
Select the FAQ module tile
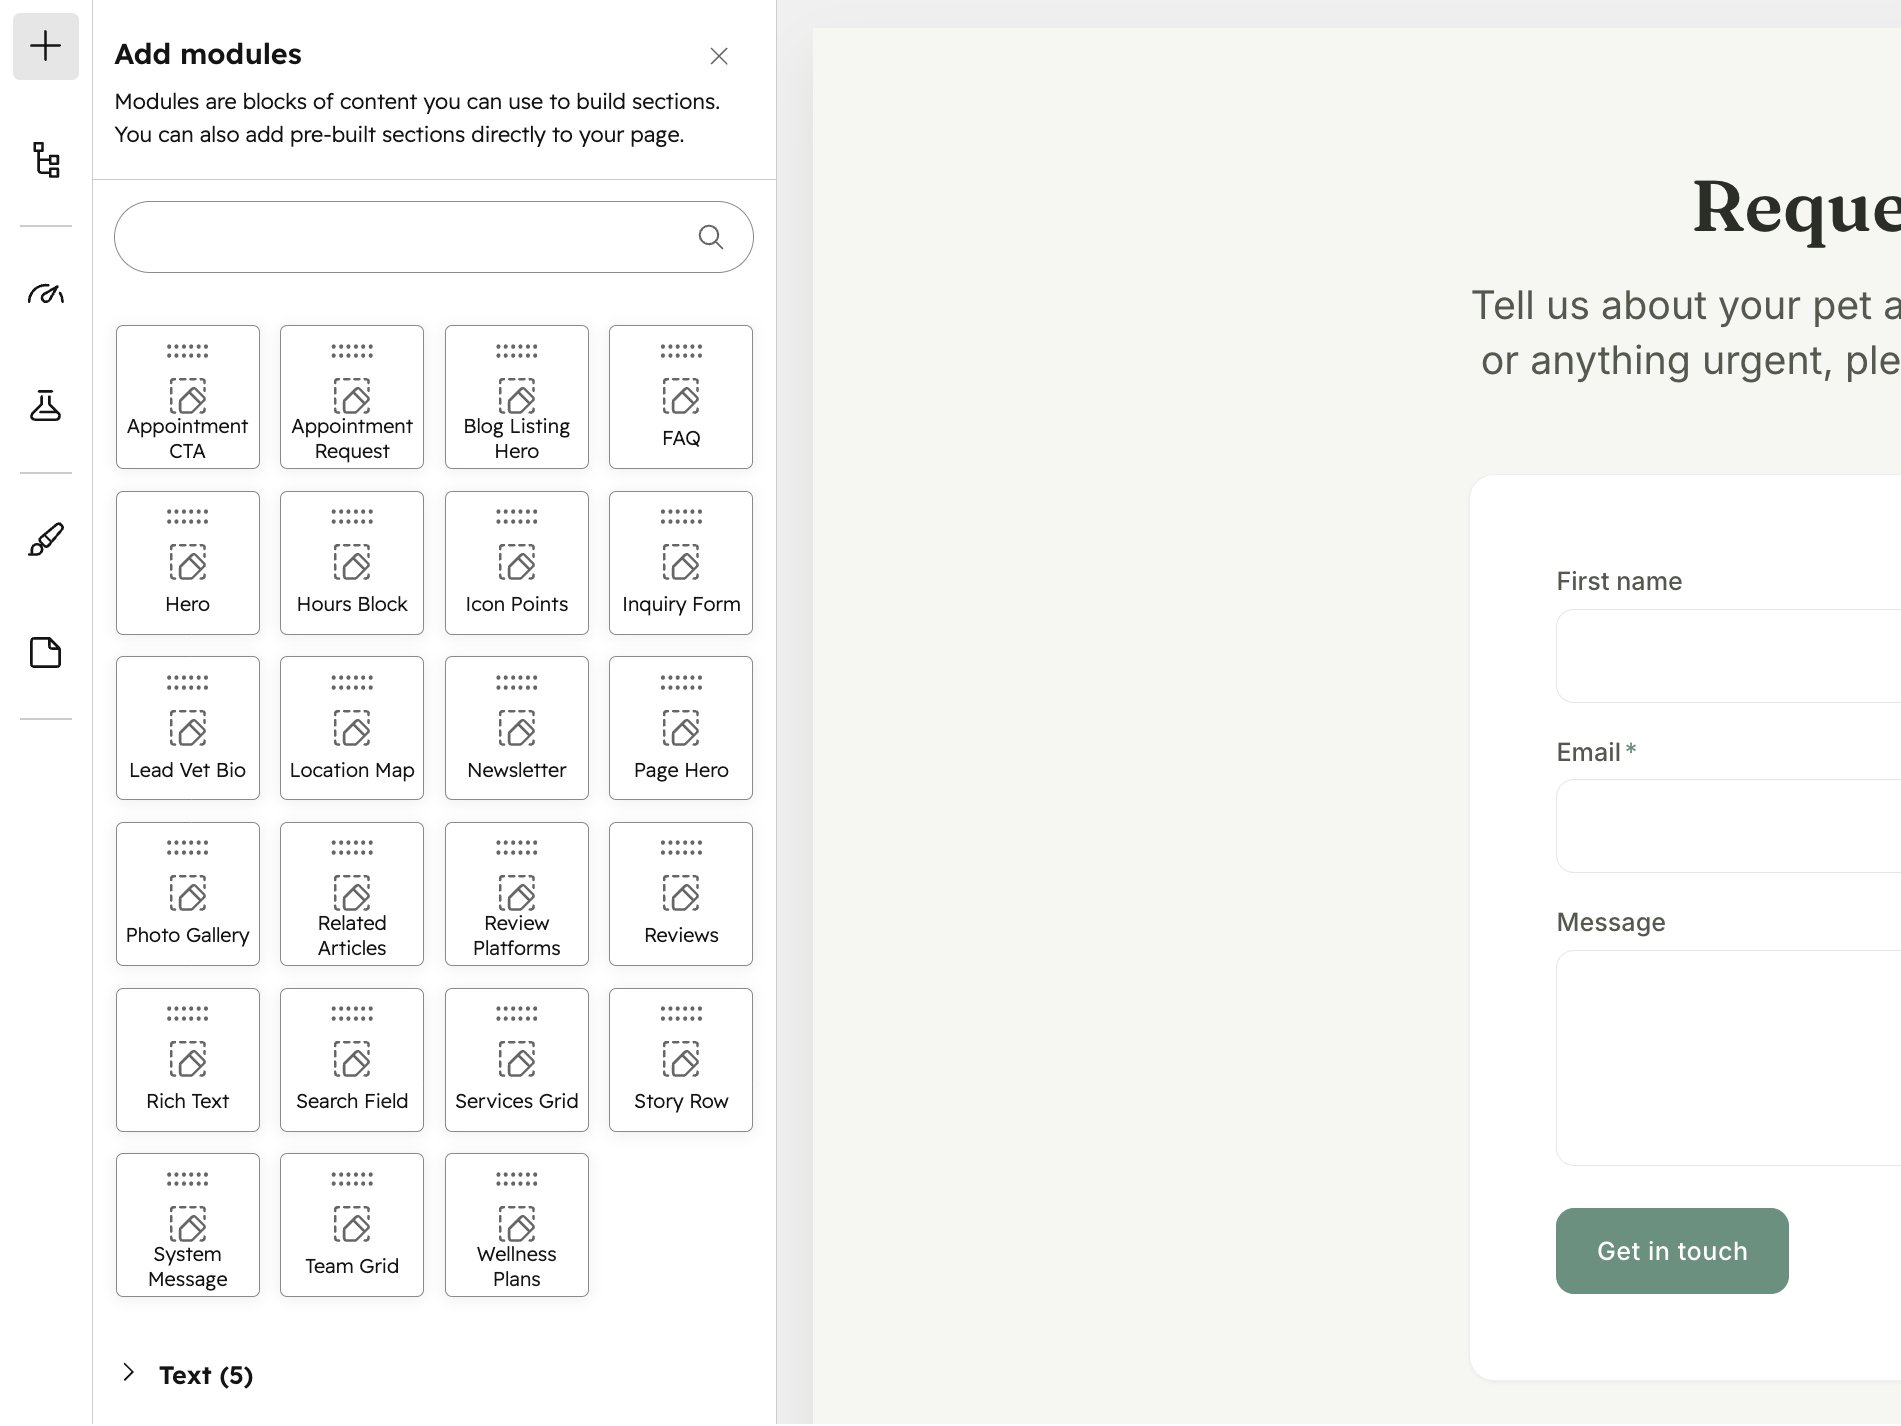[x=681, y=397]
